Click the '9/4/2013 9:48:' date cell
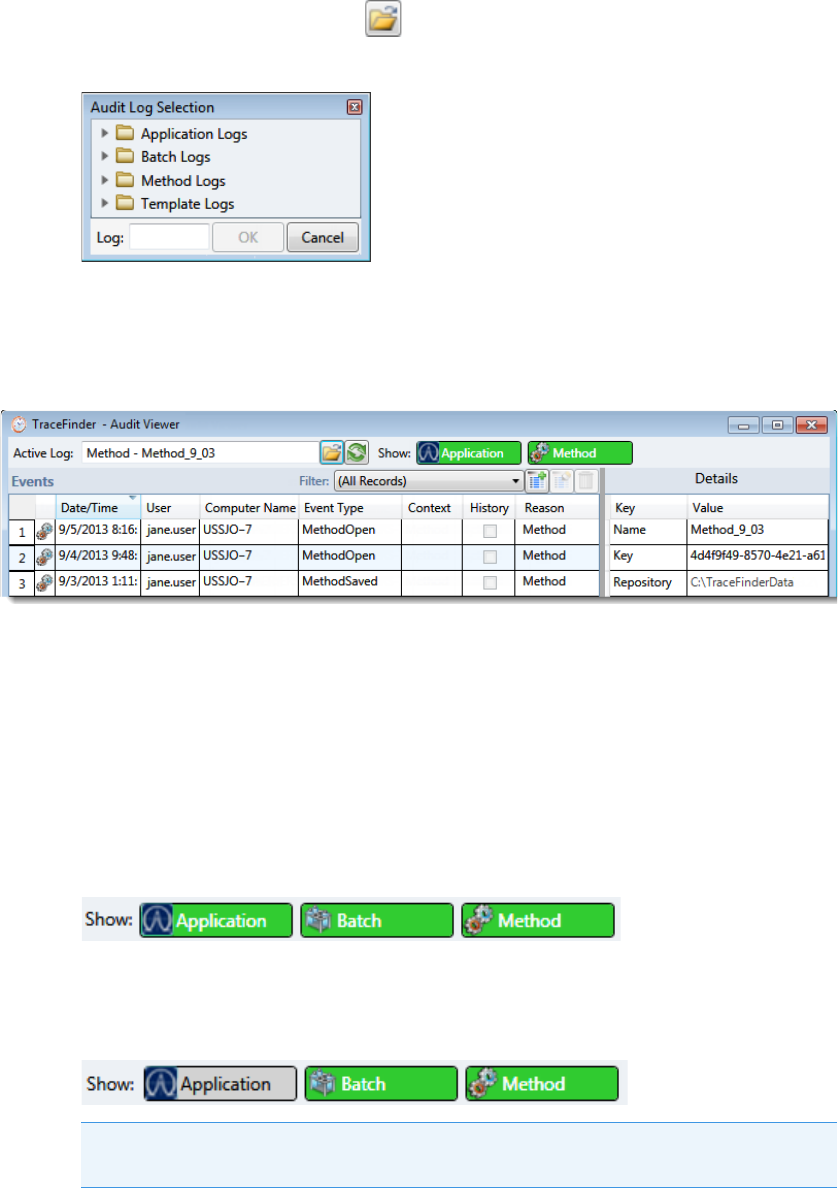 98,555
